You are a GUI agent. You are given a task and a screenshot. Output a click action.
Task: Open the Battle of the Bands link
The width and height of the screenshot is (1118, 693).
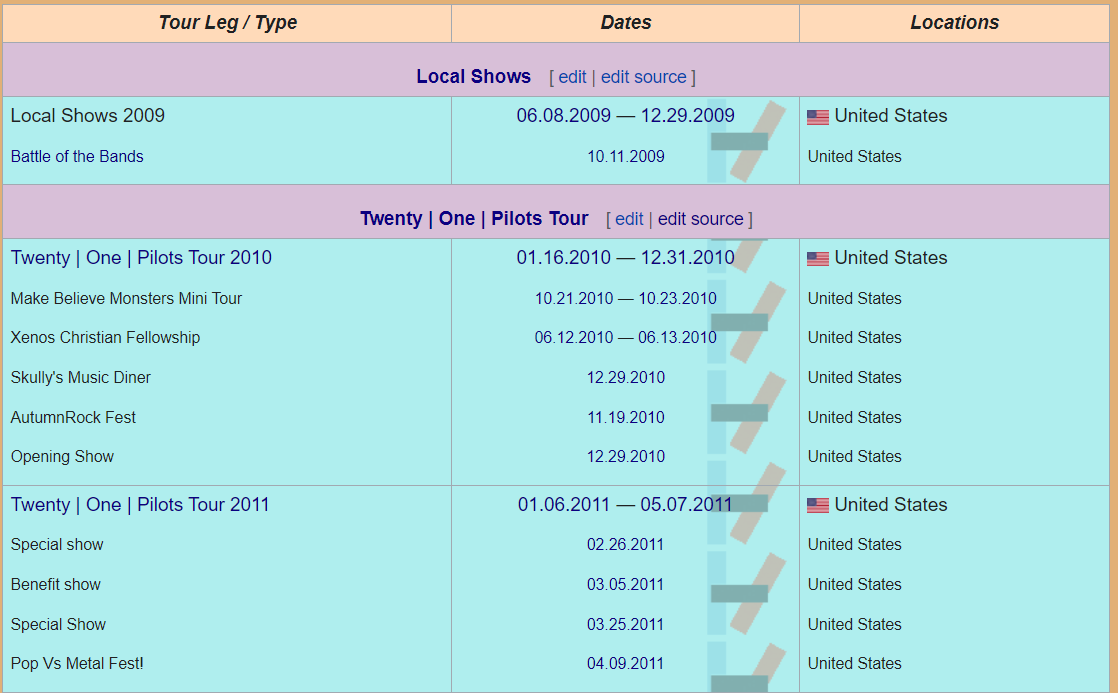(77, 156)
